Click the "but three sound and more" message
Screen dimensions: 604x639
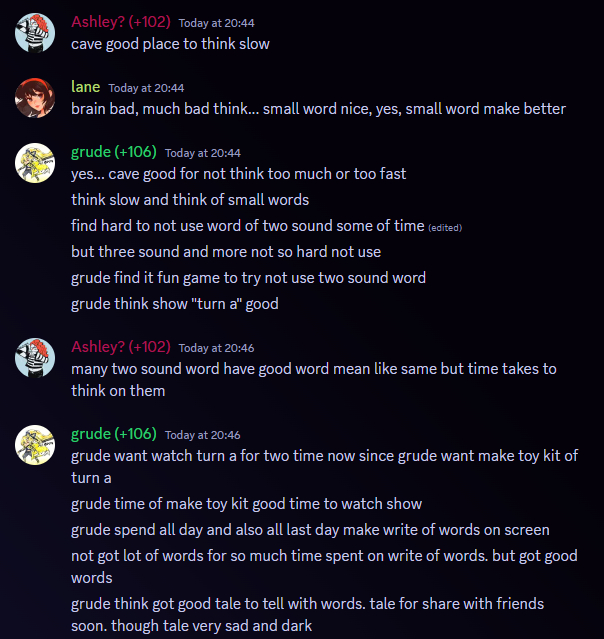[226, 252]
